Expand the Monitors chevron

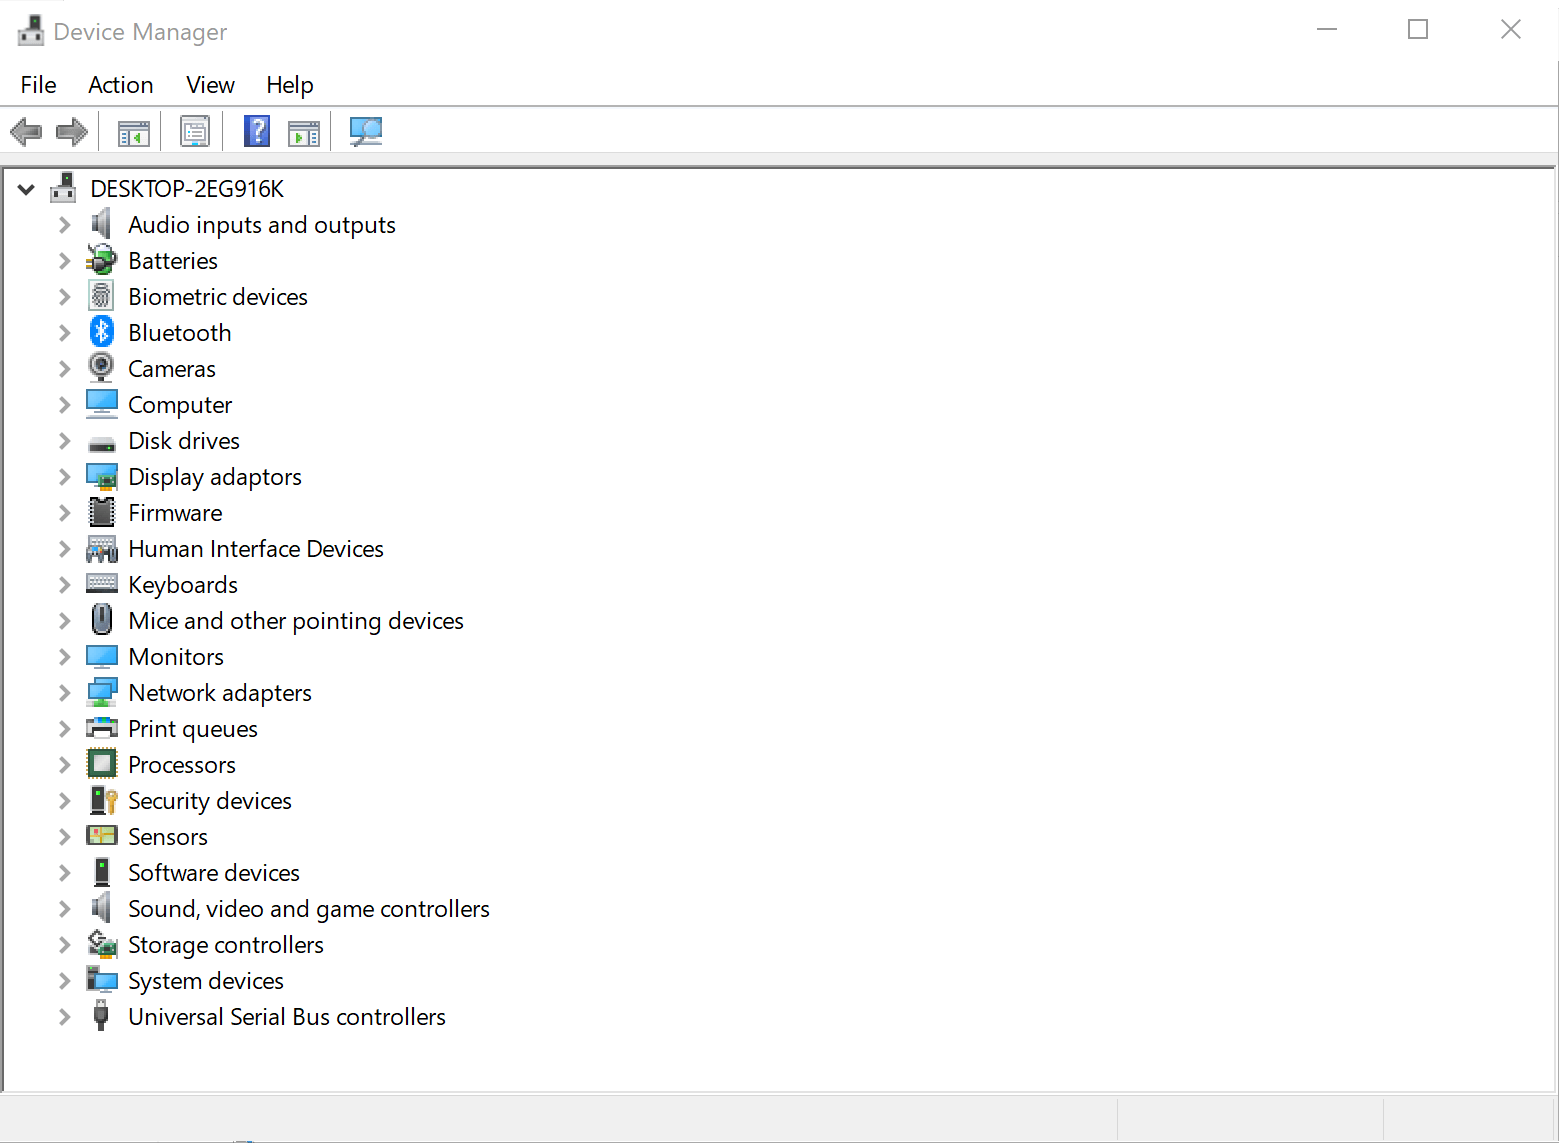pos(65,657)
